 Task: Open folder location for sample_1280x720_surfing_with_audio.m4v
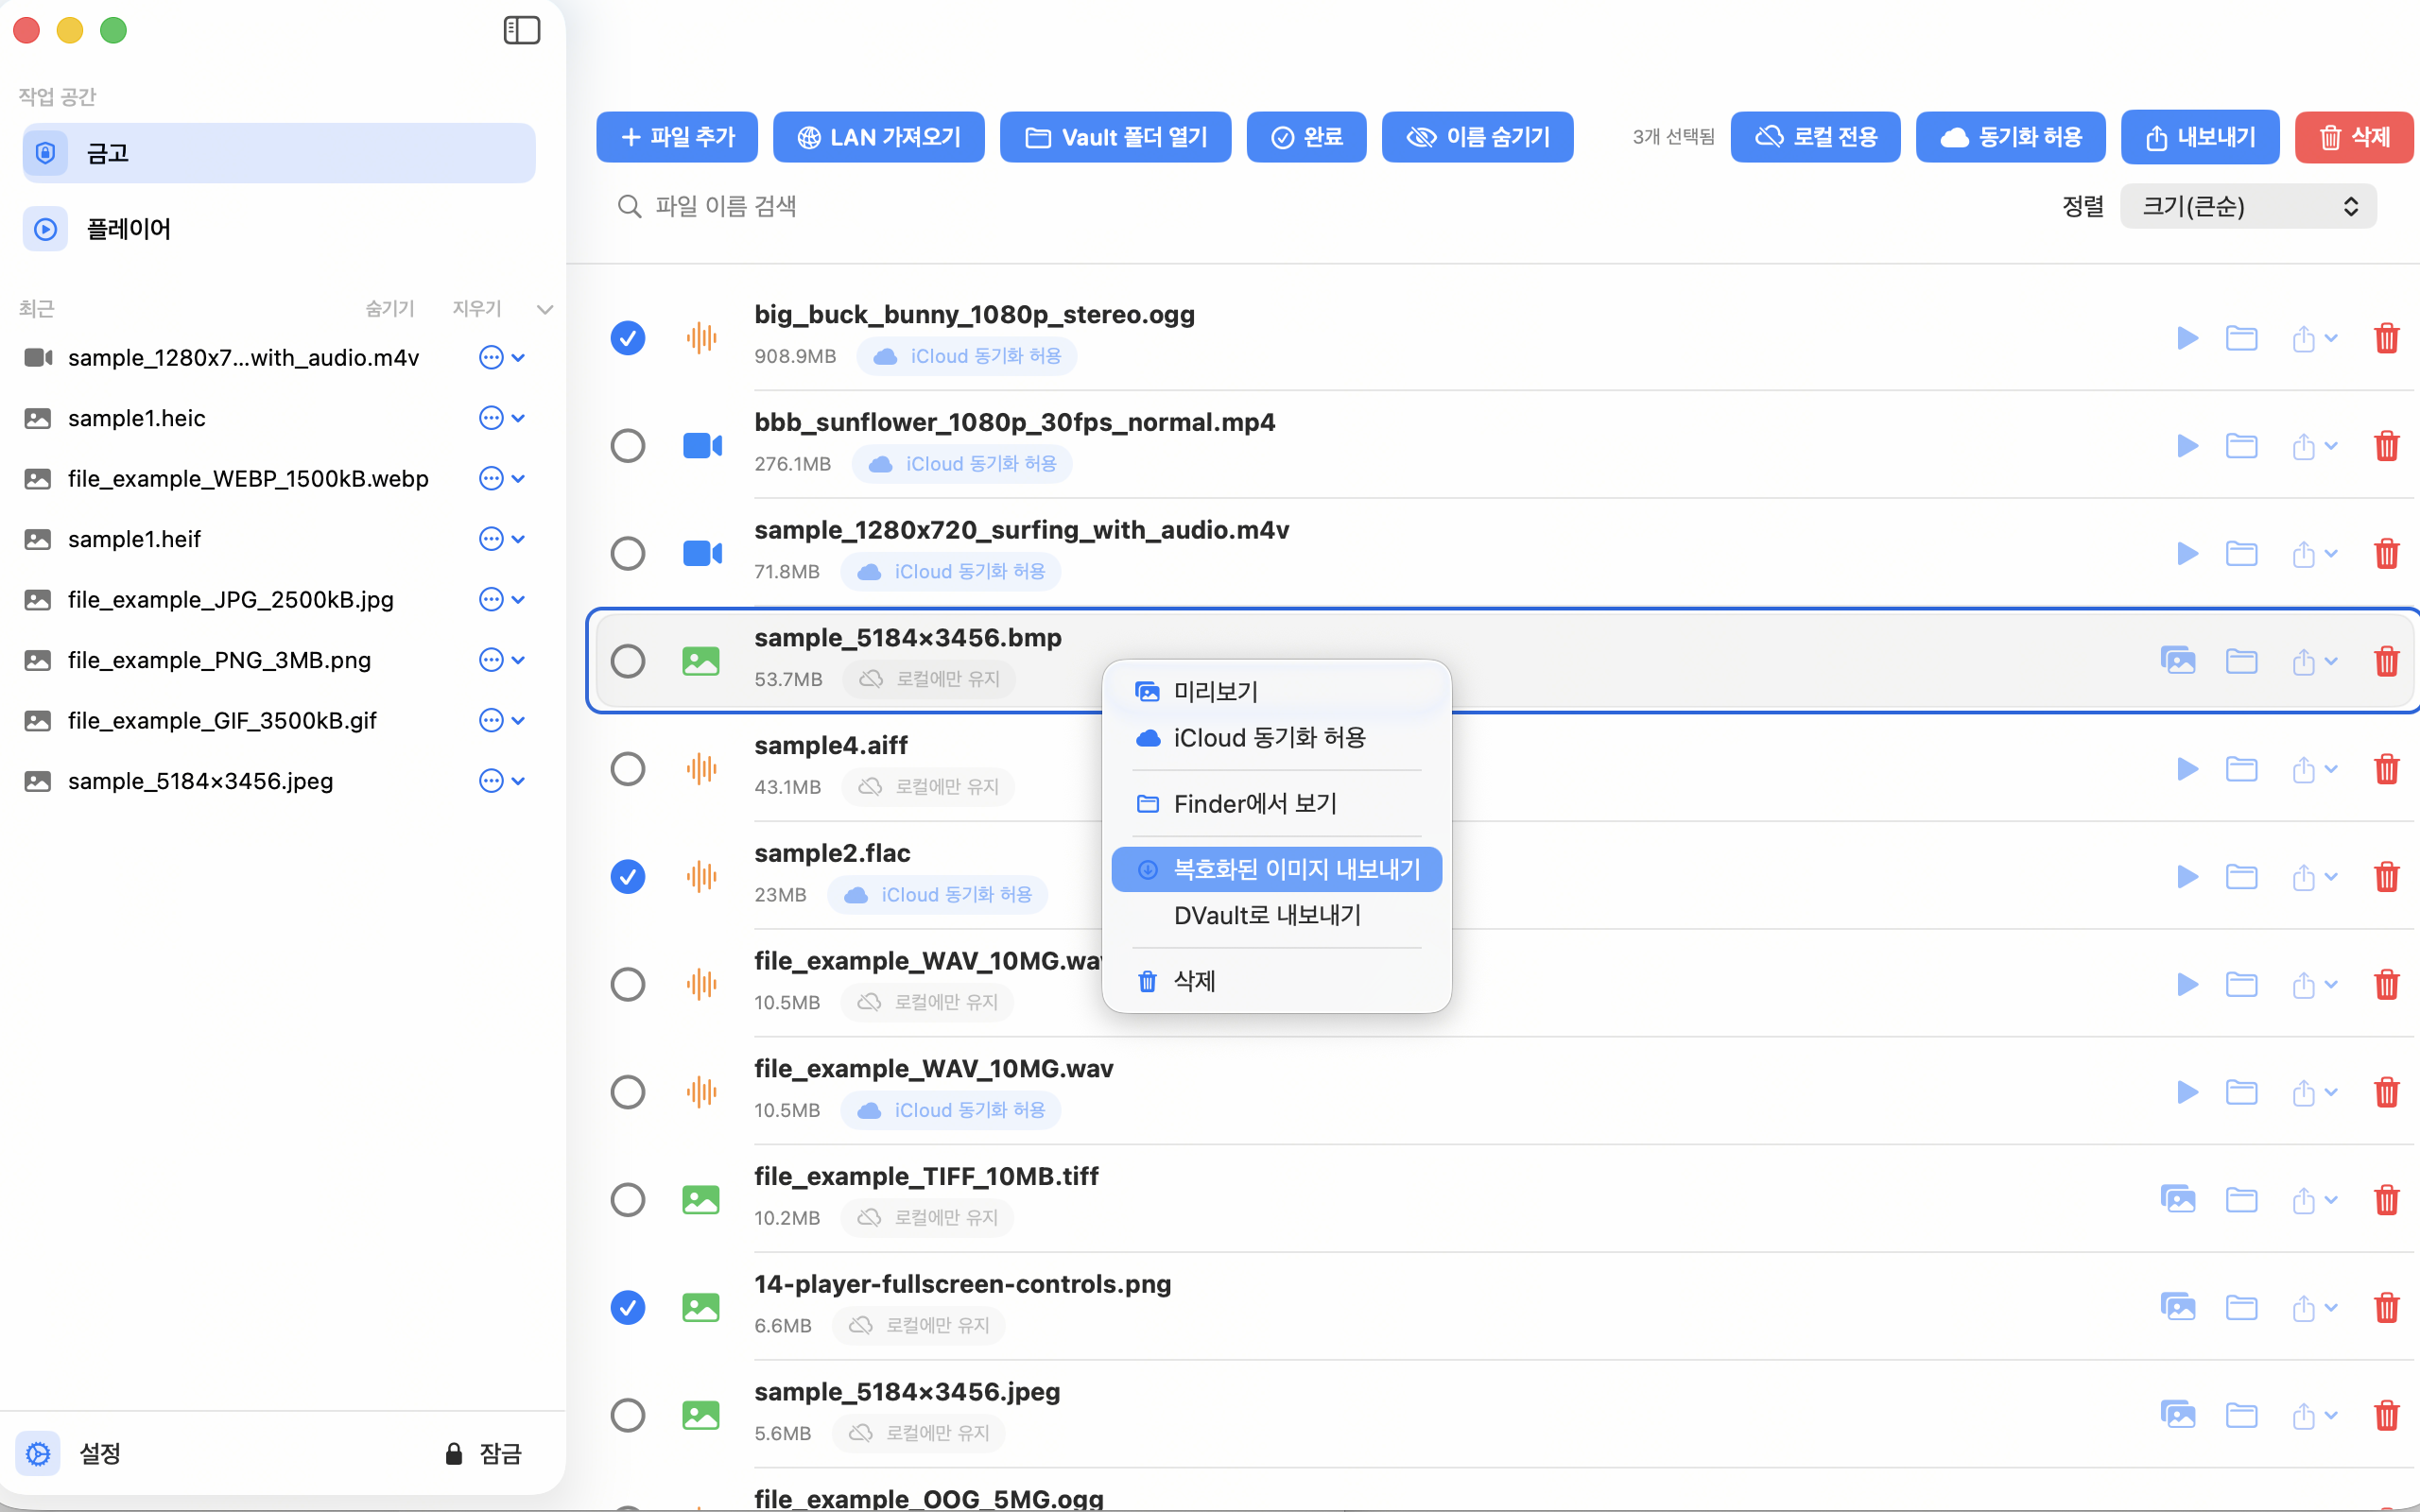[x=2242, y=553]
